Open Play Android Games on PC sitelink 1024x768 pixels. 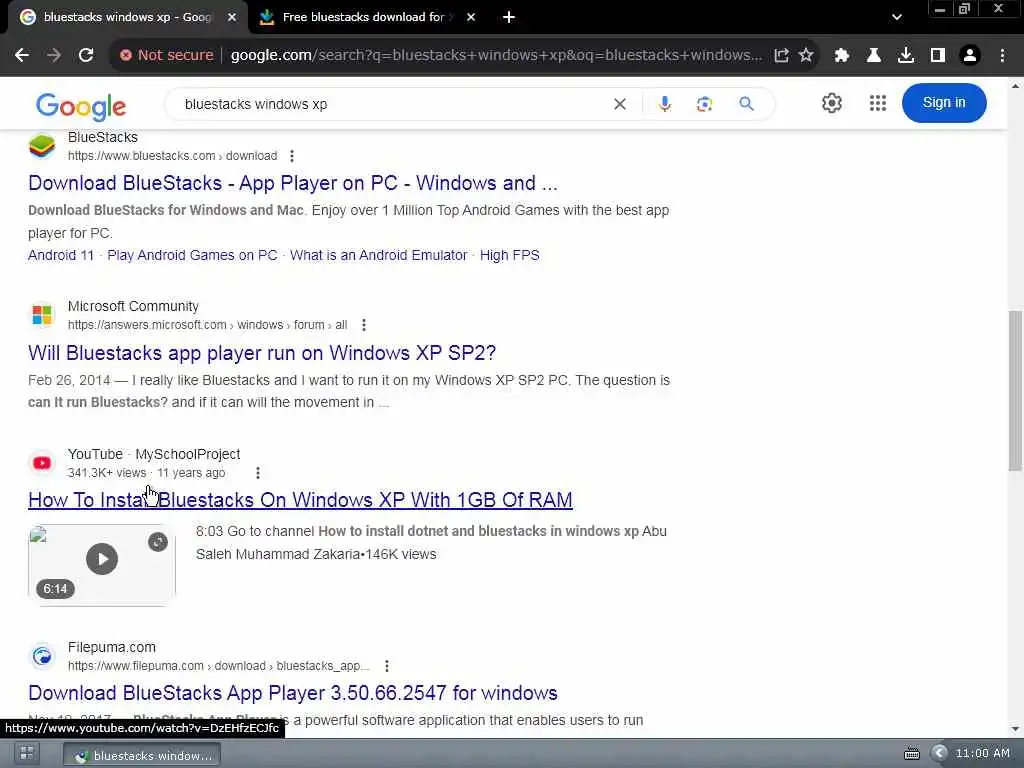click(x=192, y=255)
